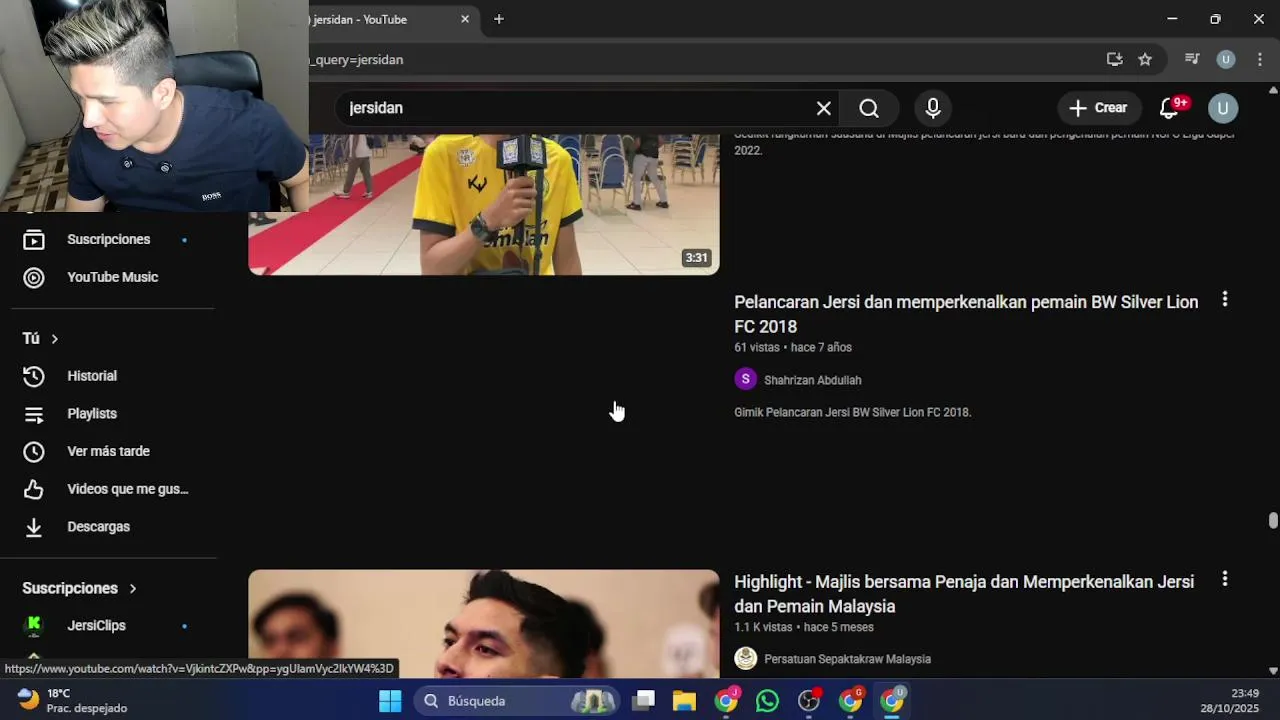Open more options for Highlight Majlis video
This screenshot has width=1280, height=720.
tap(1224, 579)
